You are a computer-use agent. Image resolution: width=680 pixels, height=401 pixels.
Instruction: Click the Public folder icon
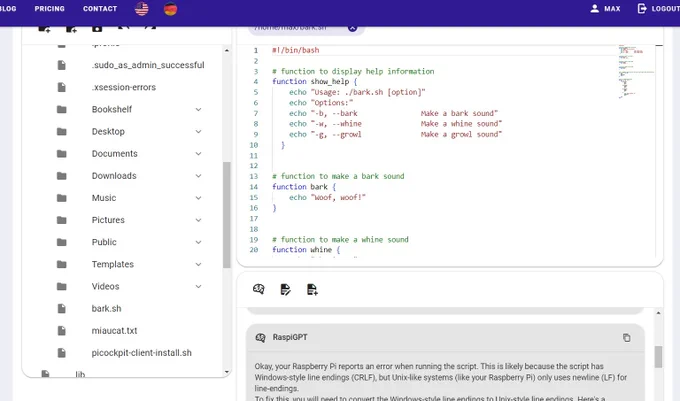(x=62, y=242)
